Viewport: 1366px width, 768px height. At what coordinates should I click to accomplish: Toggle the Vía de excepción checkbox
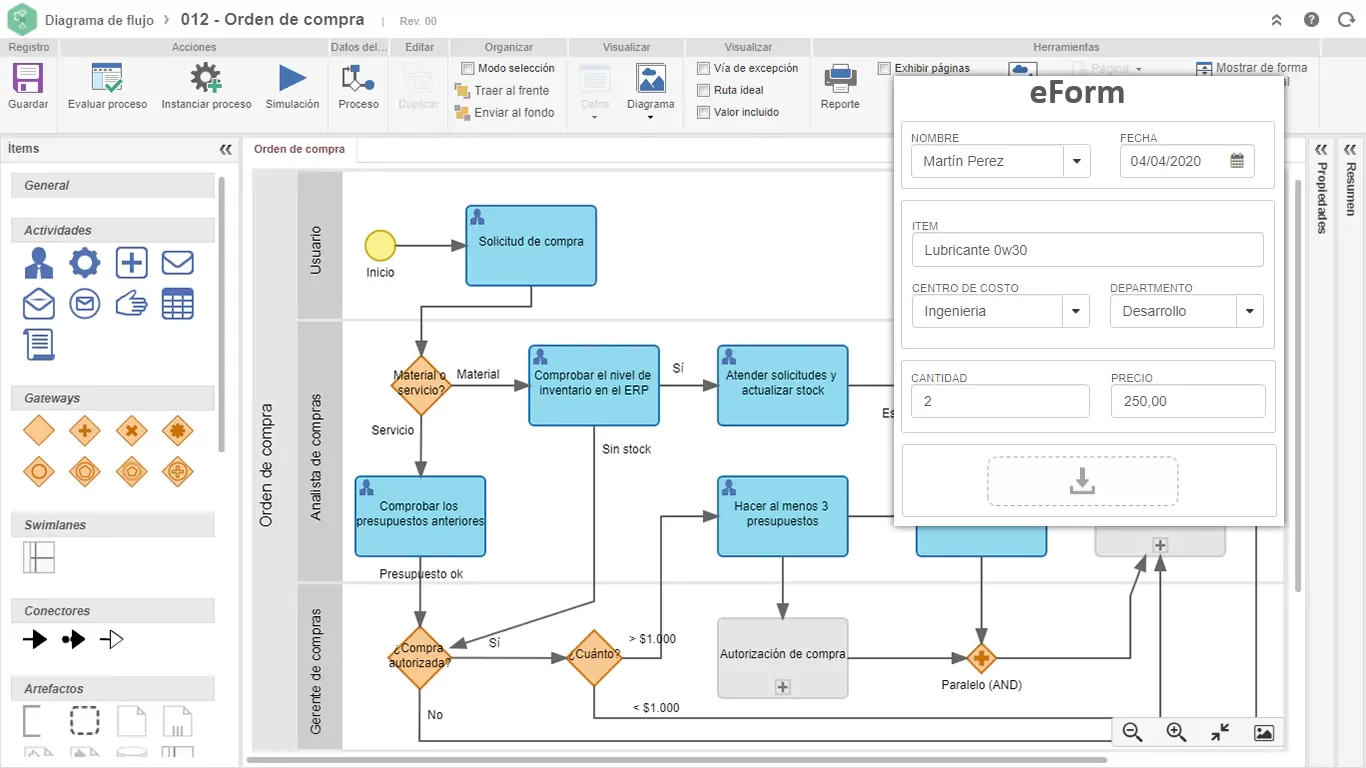point(703,68)
